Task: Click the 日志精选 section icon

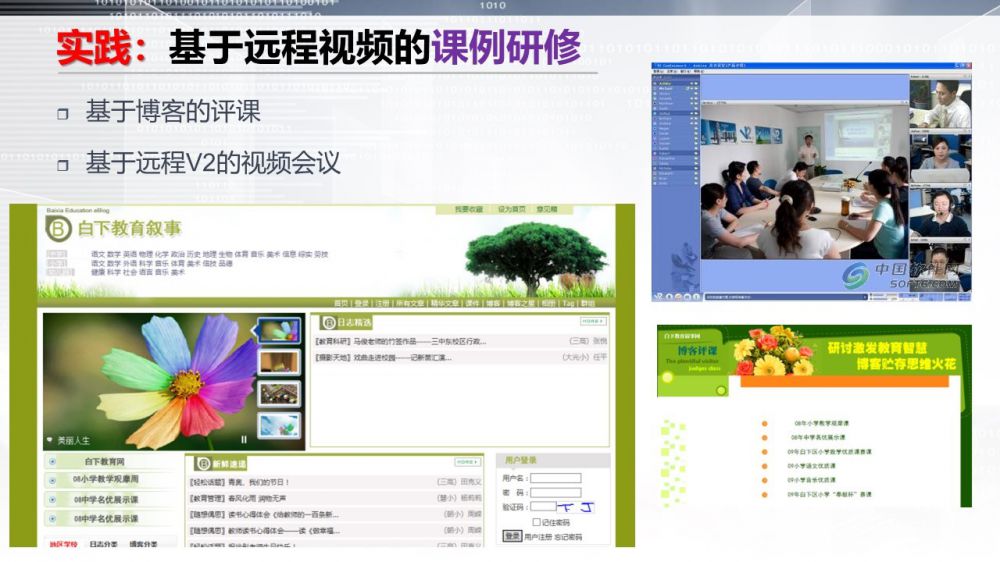Action: pyautogui.click(x=326, y=322)
